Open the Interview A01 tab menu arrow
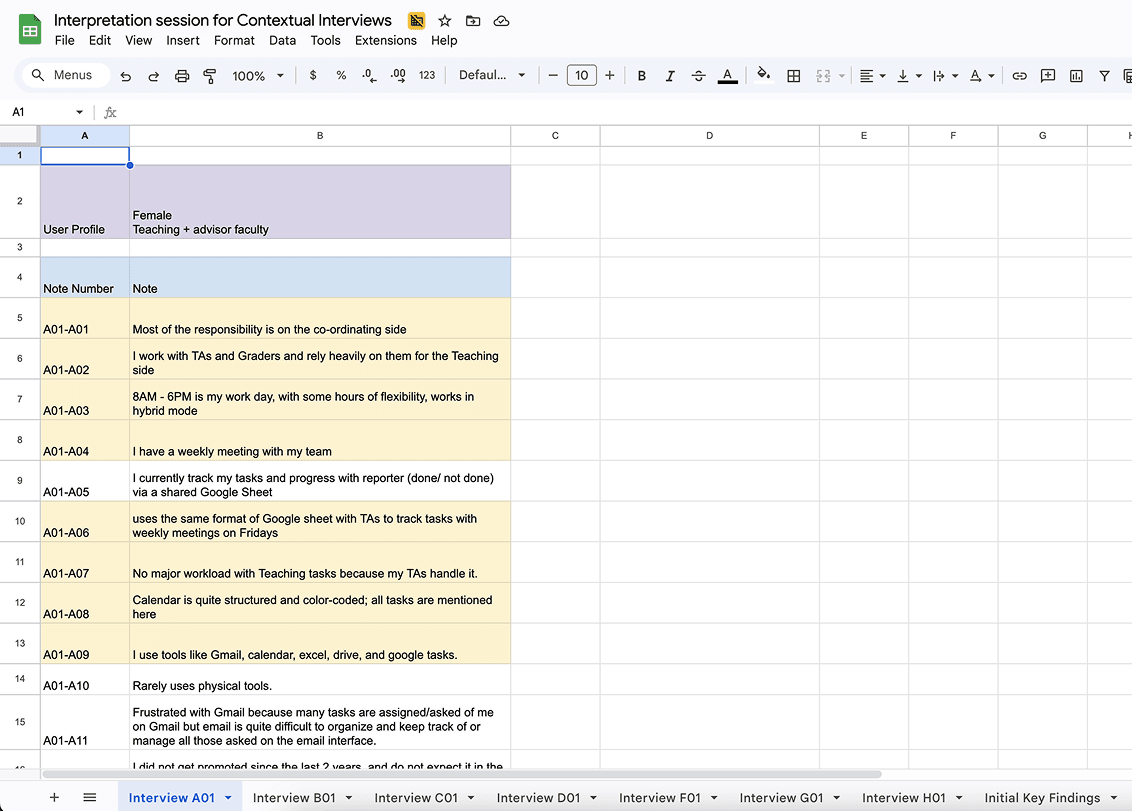 [x=228, y=798]
